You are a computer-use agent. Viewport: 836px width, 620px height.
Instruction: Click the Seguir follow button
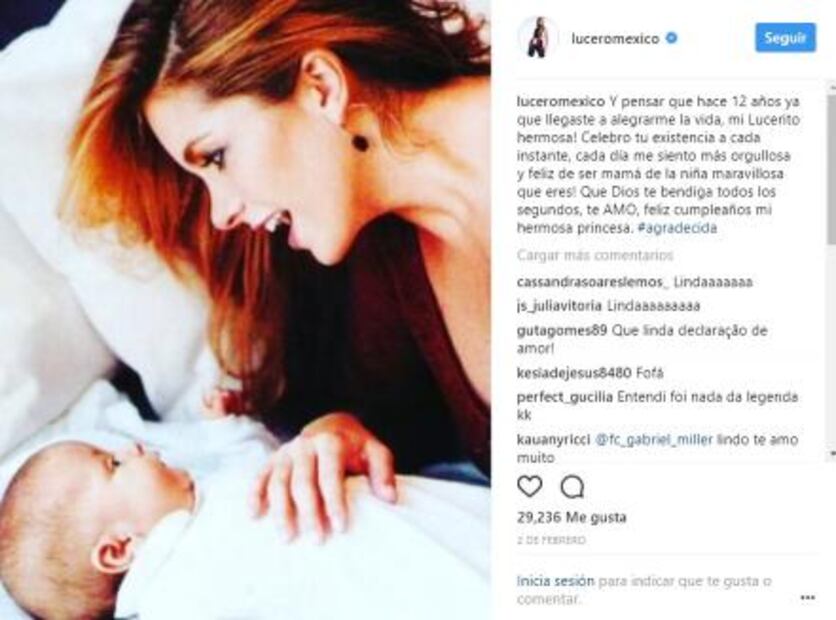click(x=785, y=38)
